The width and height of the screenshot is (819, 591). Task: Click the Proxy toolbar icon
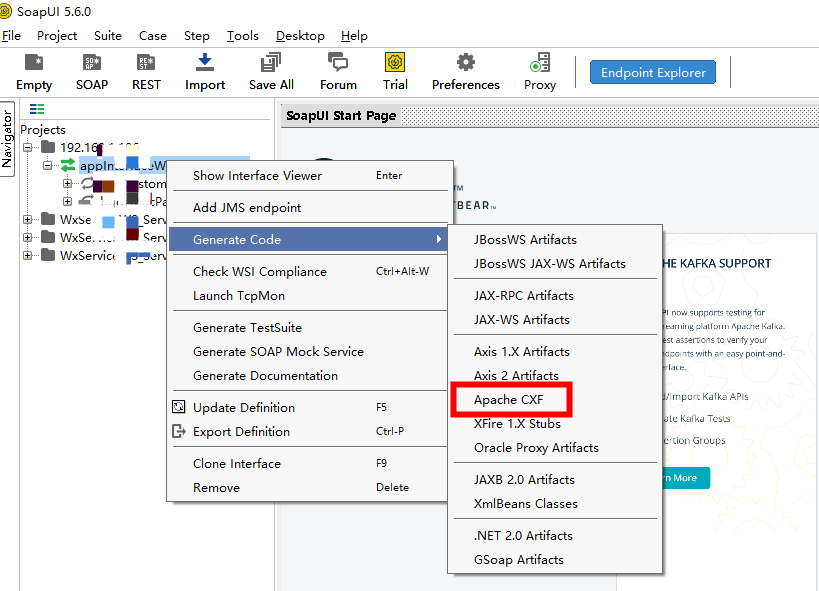pos(540,62)
